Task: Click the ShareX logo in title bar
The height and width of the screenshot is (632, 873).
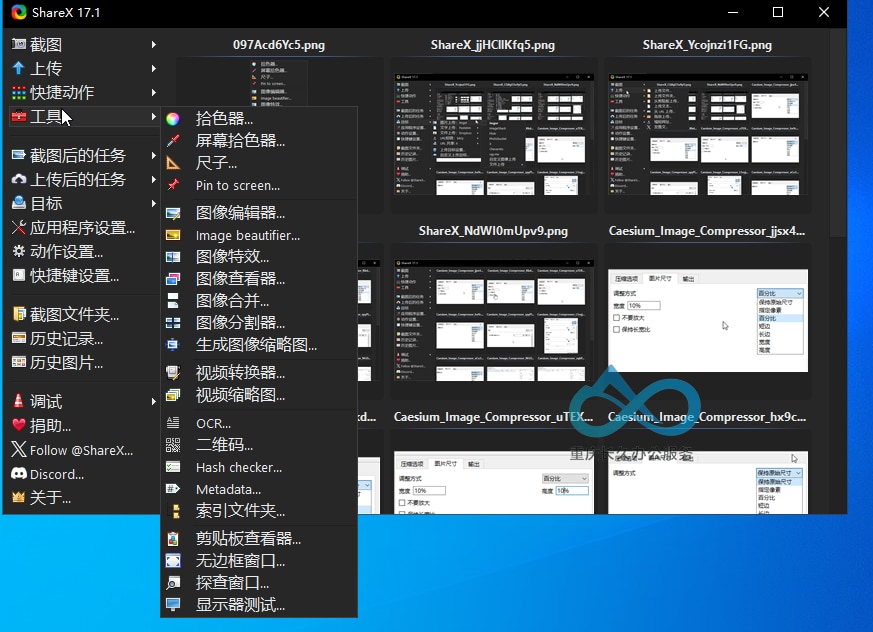Action: tap(19, 12)
